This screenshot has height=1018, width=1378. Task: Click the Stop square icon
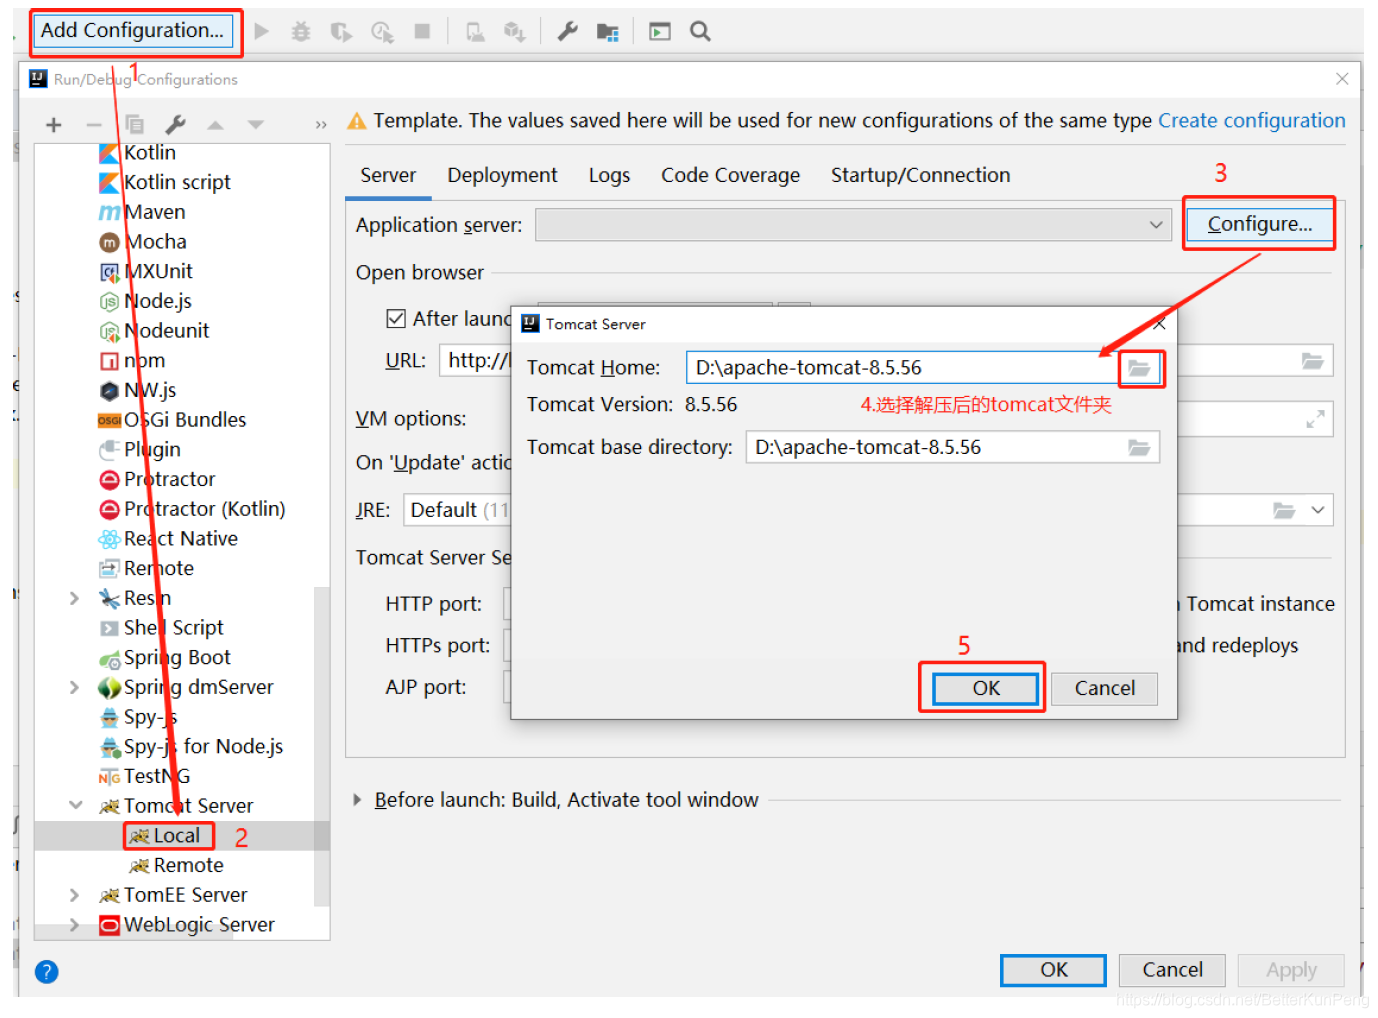click(x=422, y=32)
